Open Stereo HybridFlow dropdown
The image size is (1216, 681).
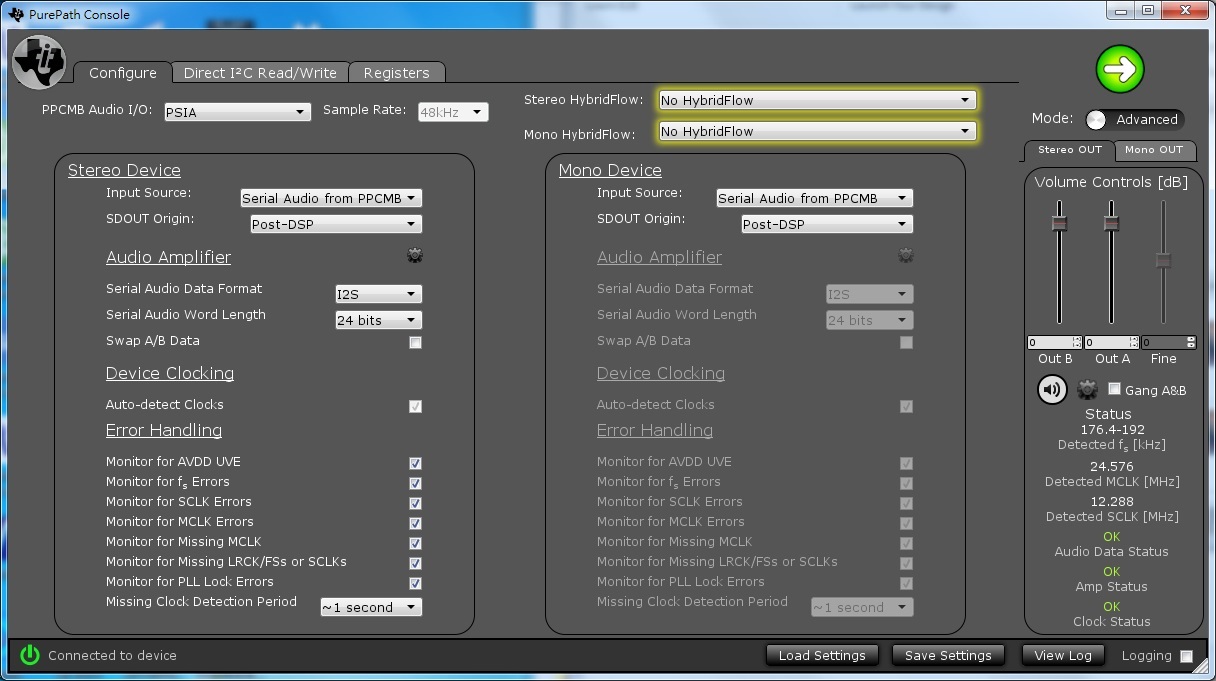(817, 100)
